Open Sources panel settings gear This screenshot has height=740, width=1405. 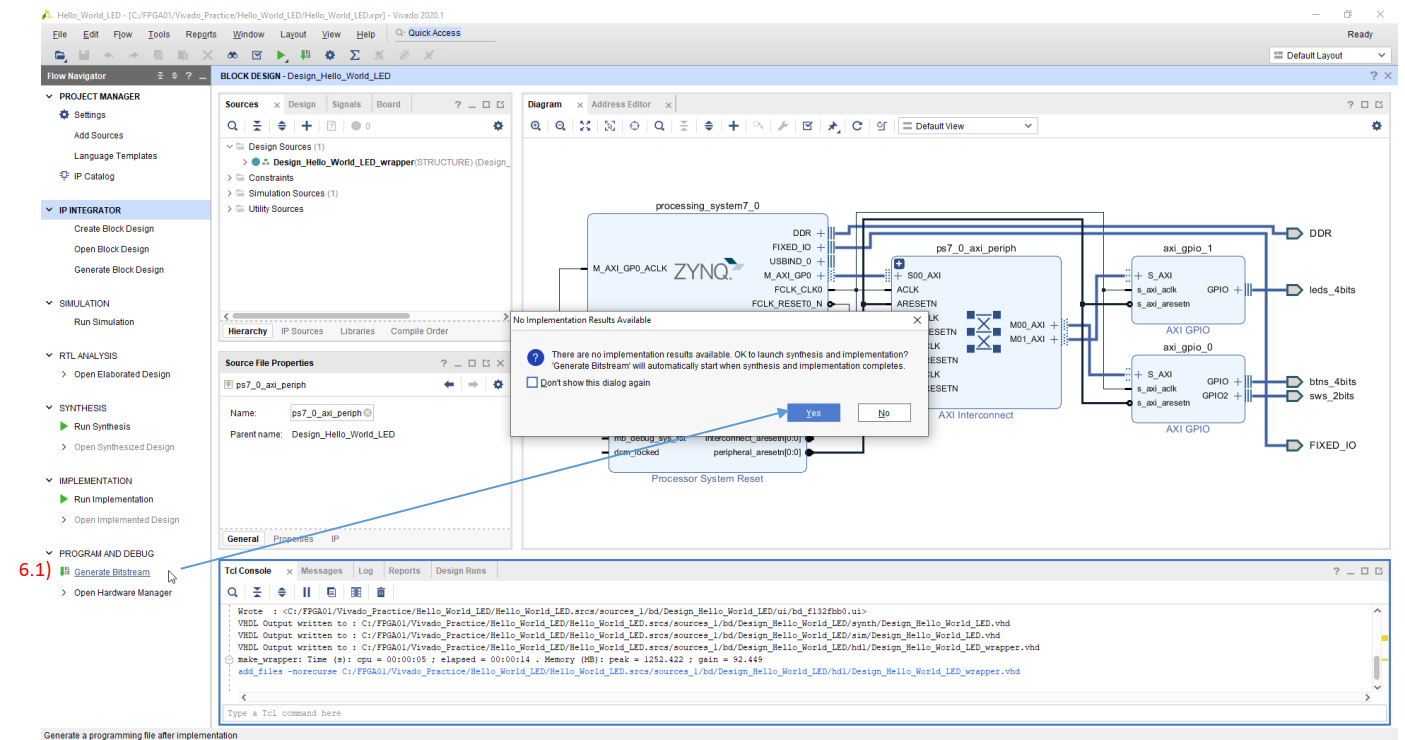pyautogui.click(x=498, y=126)
